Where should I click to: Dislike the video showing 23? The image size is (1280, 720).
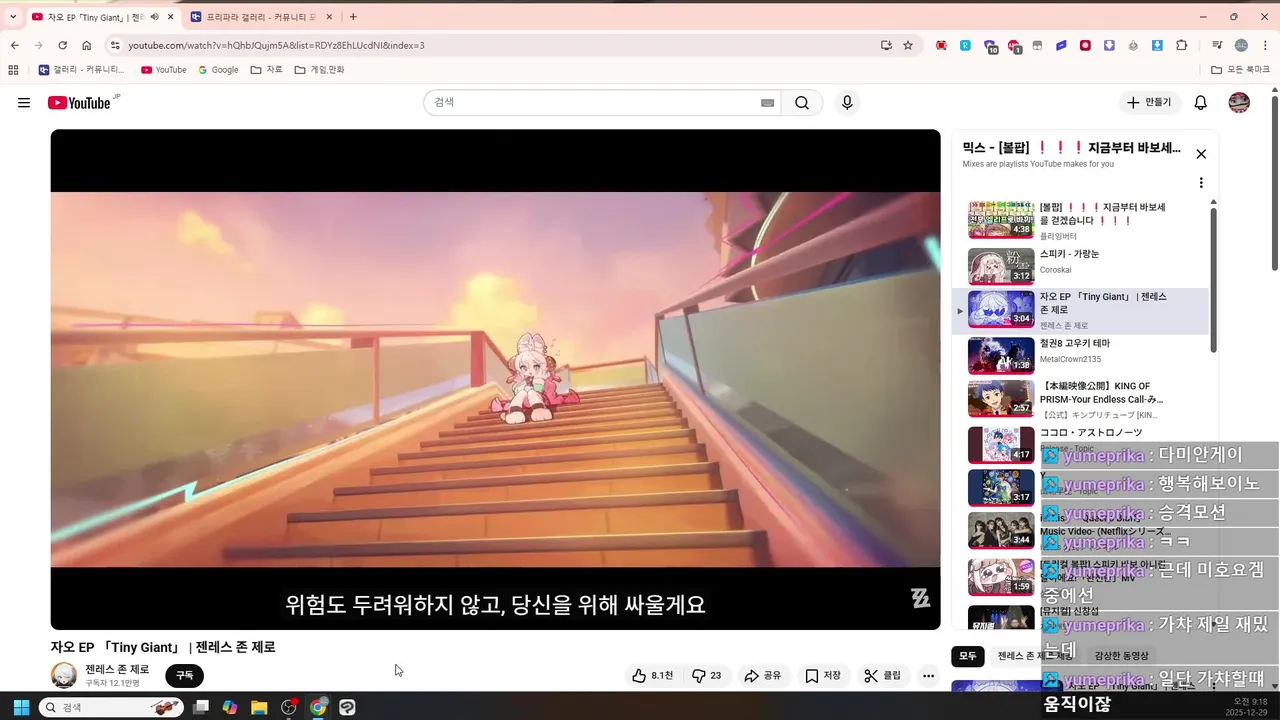(x=707, y=676)
